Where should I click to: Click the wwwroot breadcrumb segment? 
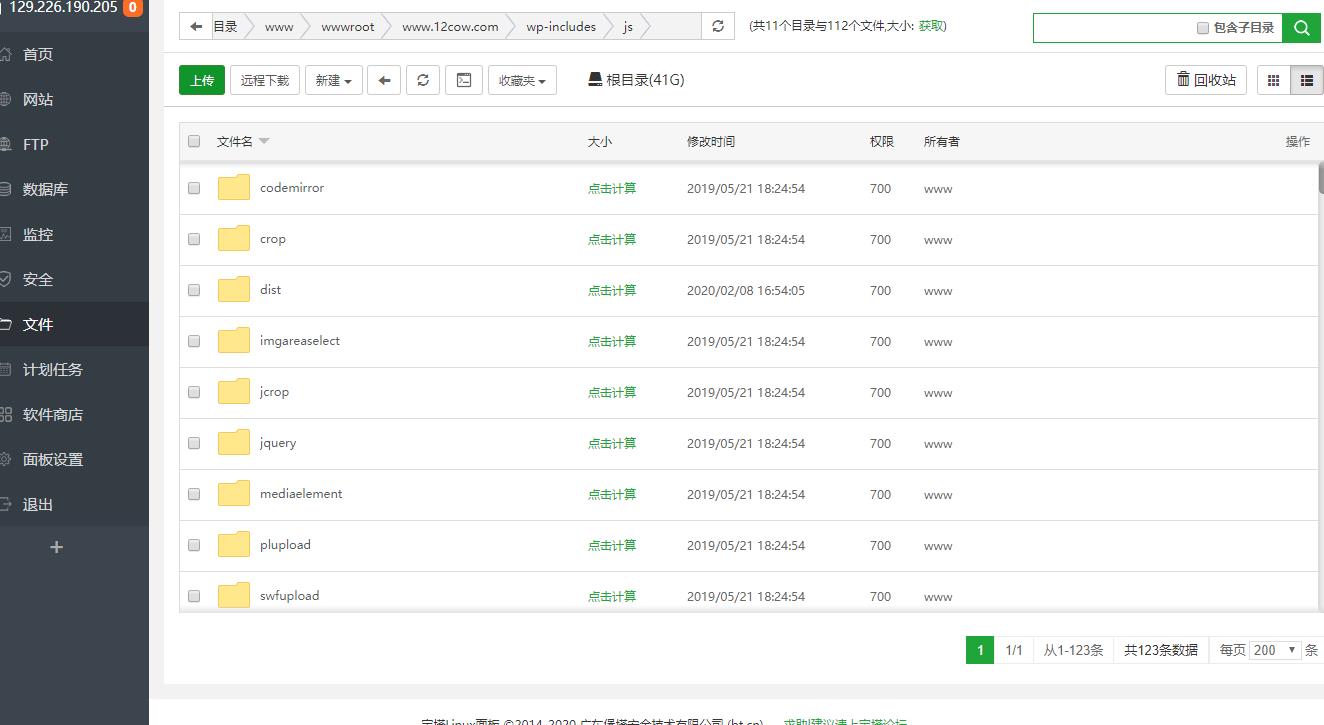click(348, 27)
